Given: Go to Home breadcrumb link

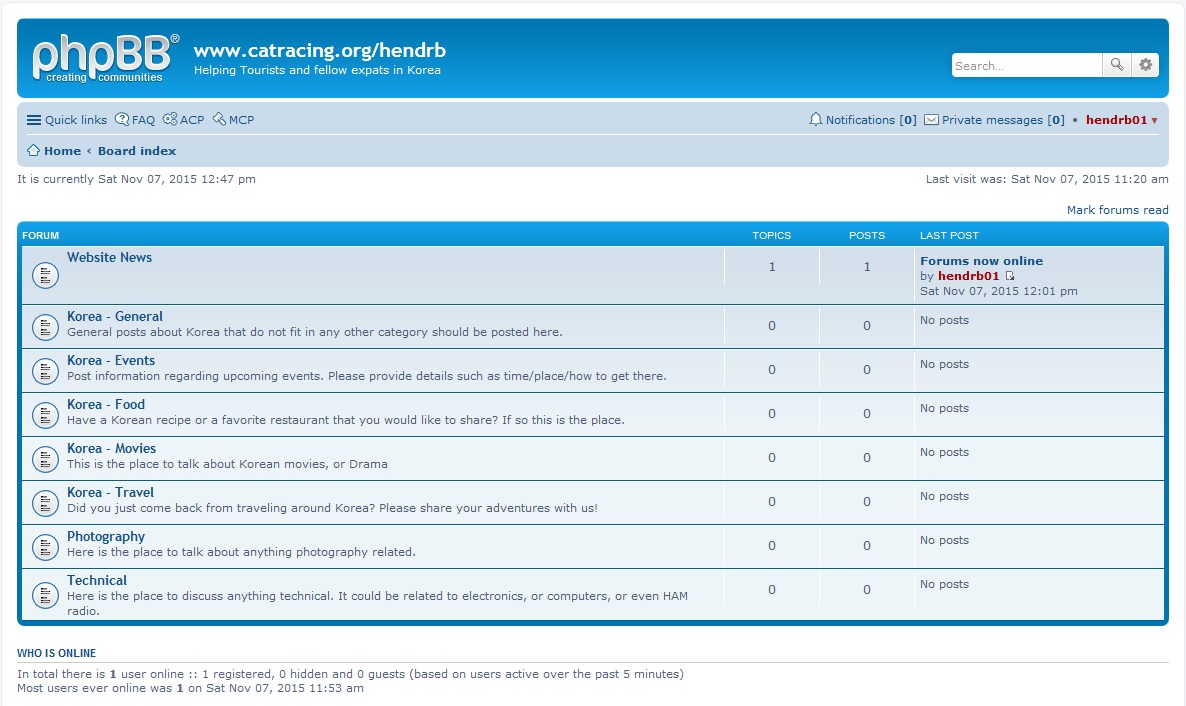Looking at the screenshot, I should pos(62,151).
